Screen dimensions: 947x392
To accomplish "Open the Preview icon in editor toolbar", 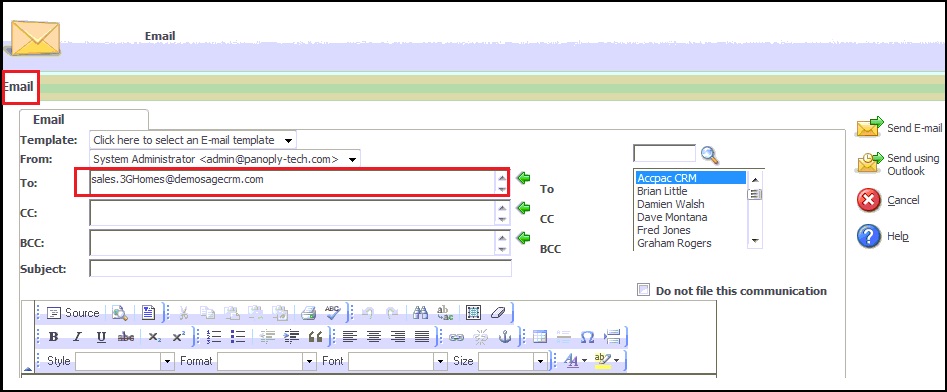I will (120, 313).
